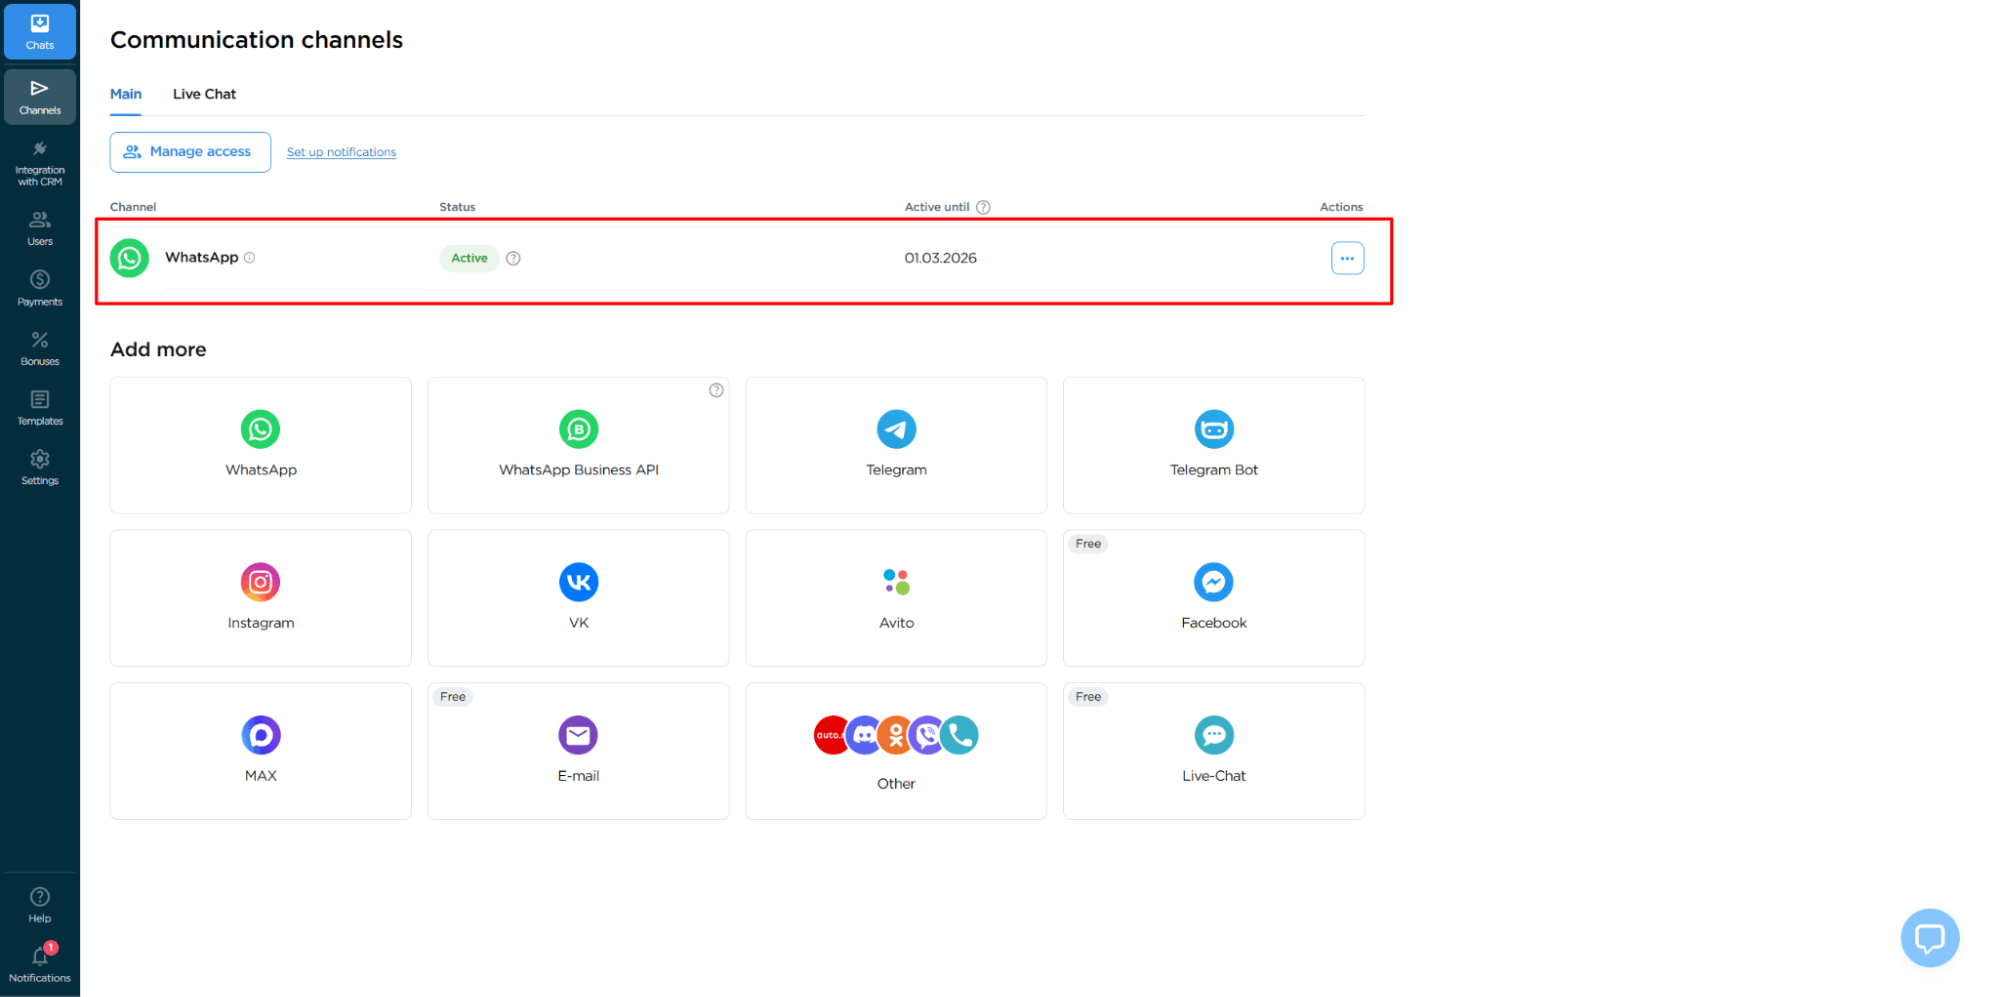Open the WhatsApp channel actions menu
This screenshot has width=1999, height=997.
1347,258
